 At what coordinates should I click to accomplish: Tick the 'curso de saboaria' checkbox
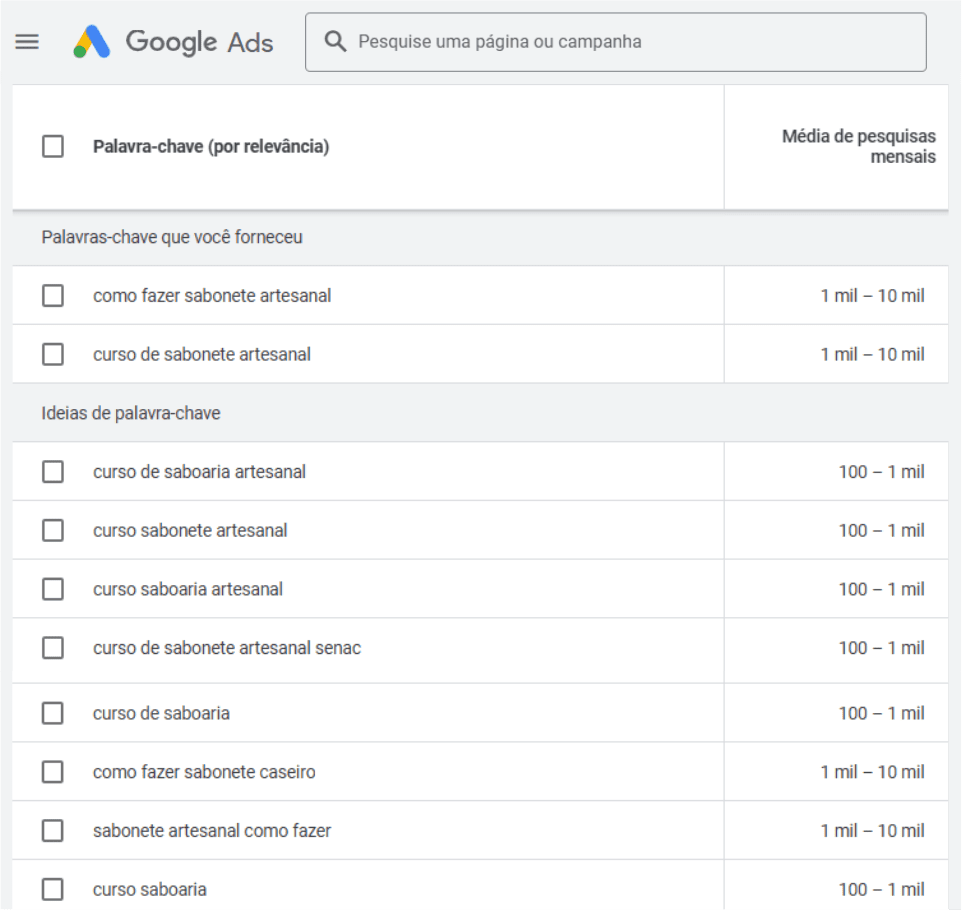[53, 713]
